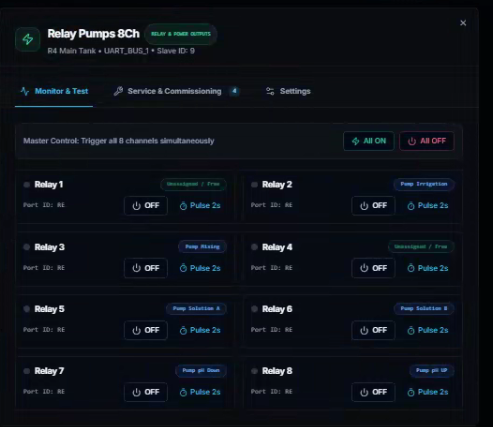493x427 pixels.
Task: Trigger Pulse 2s on Relay 6
Action: [x=428, y=330]
